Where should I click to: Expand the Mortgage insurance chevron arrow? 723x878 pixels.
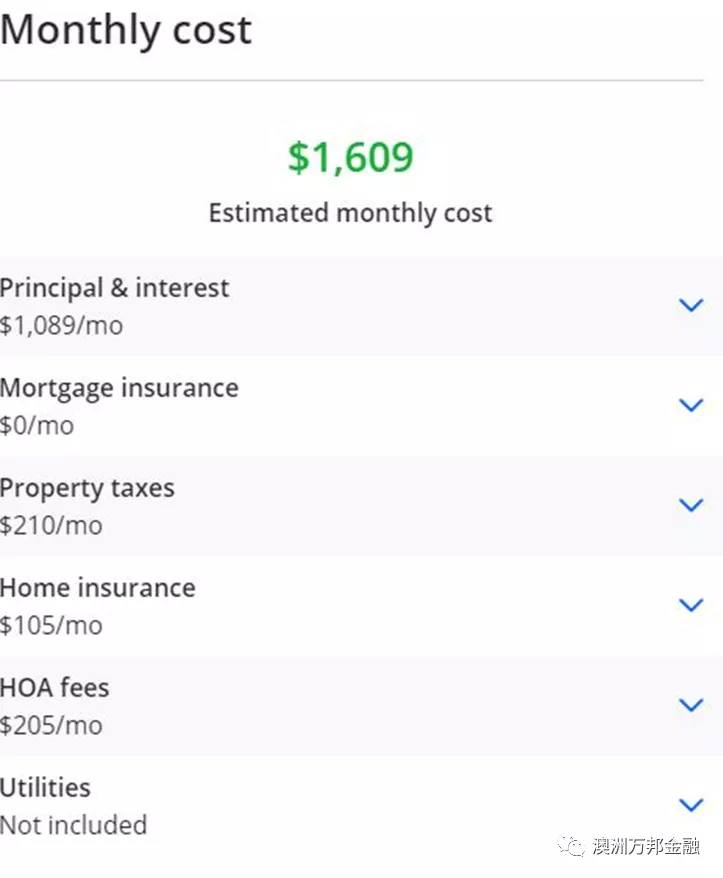tap(691, 405)
